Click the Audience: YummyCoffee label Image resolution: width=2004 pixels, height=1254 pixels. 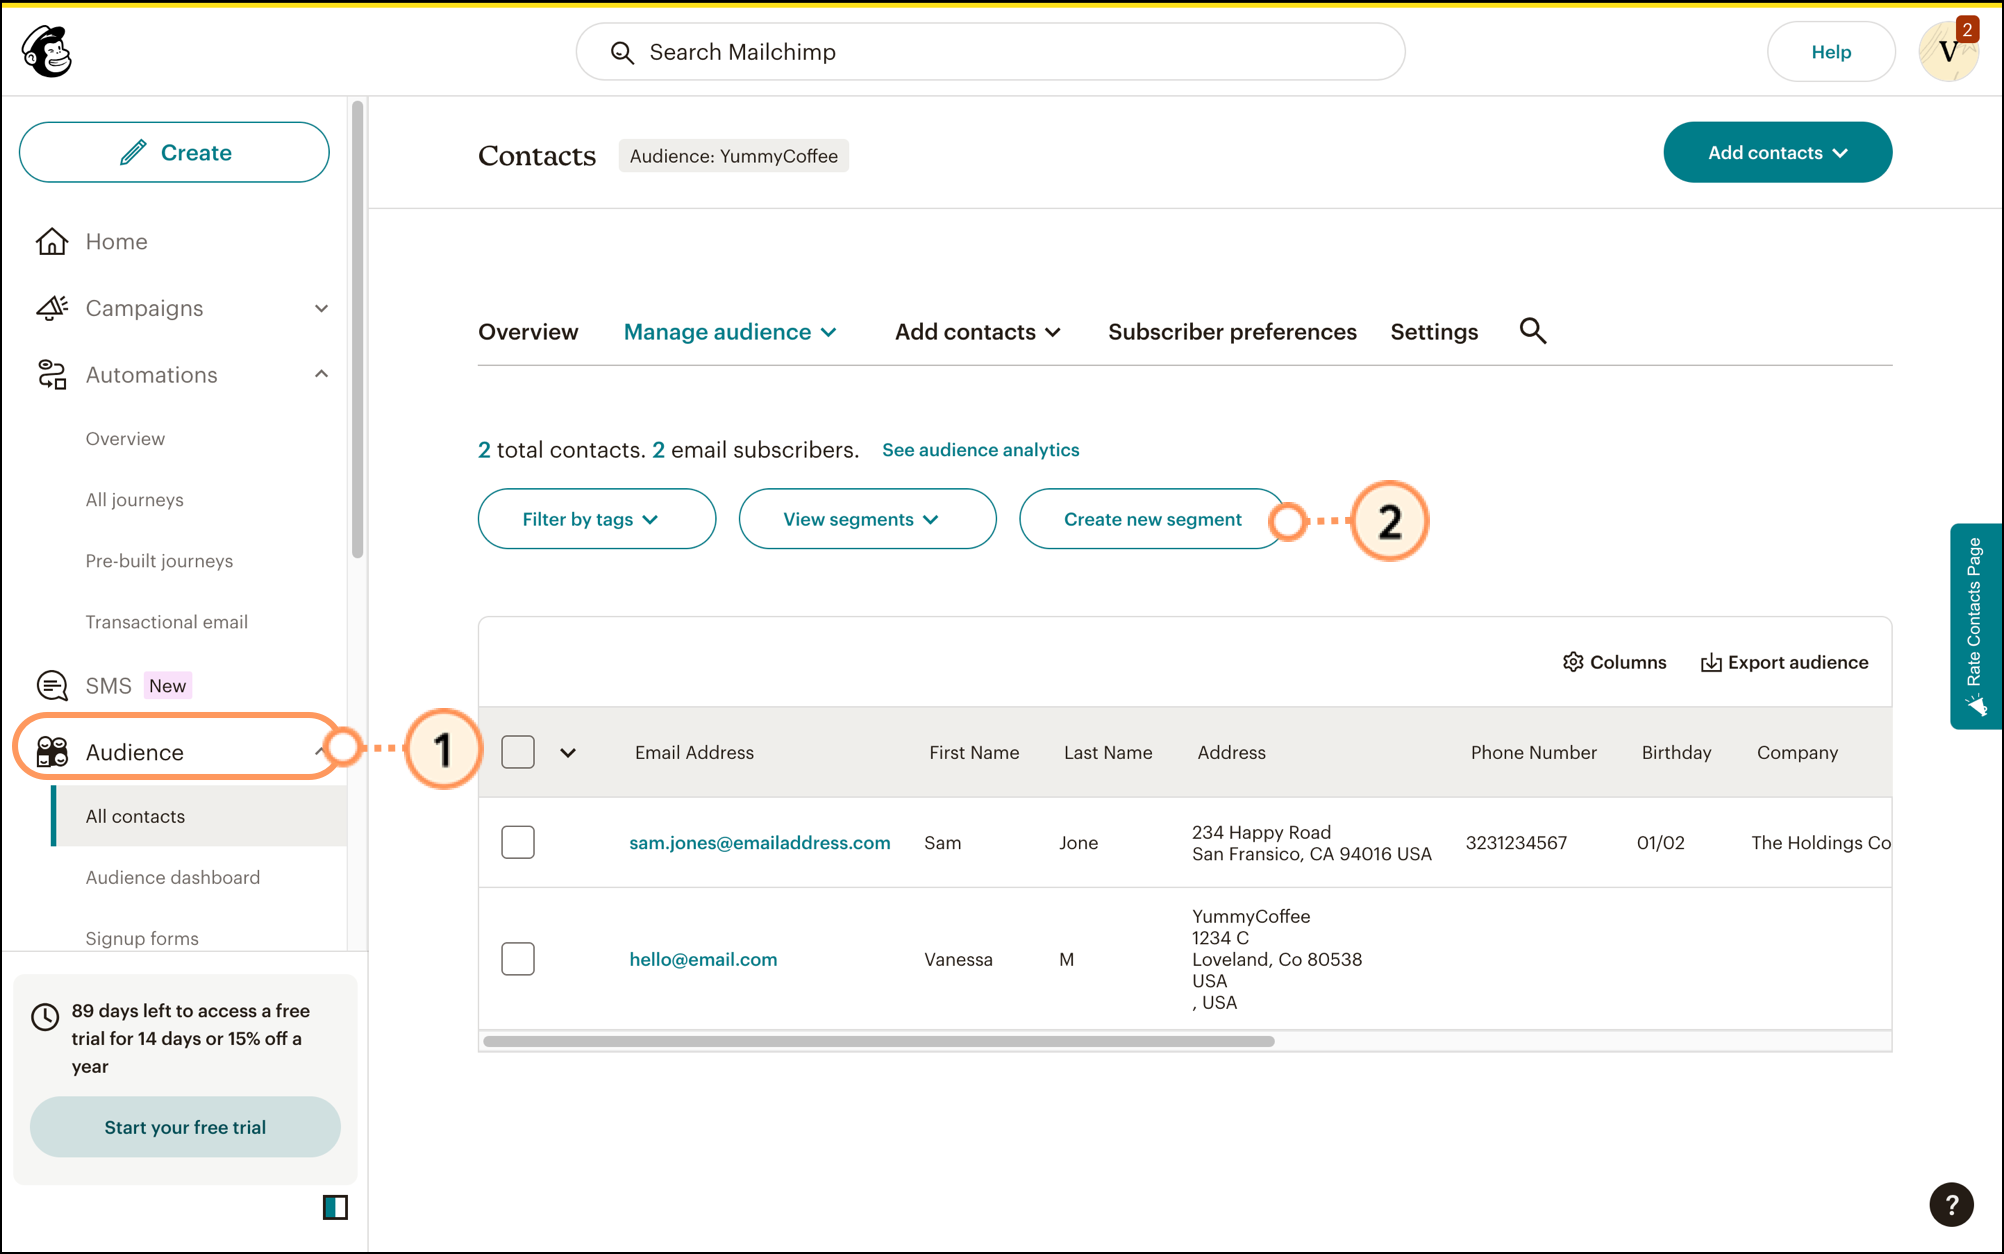click(733, 156)
